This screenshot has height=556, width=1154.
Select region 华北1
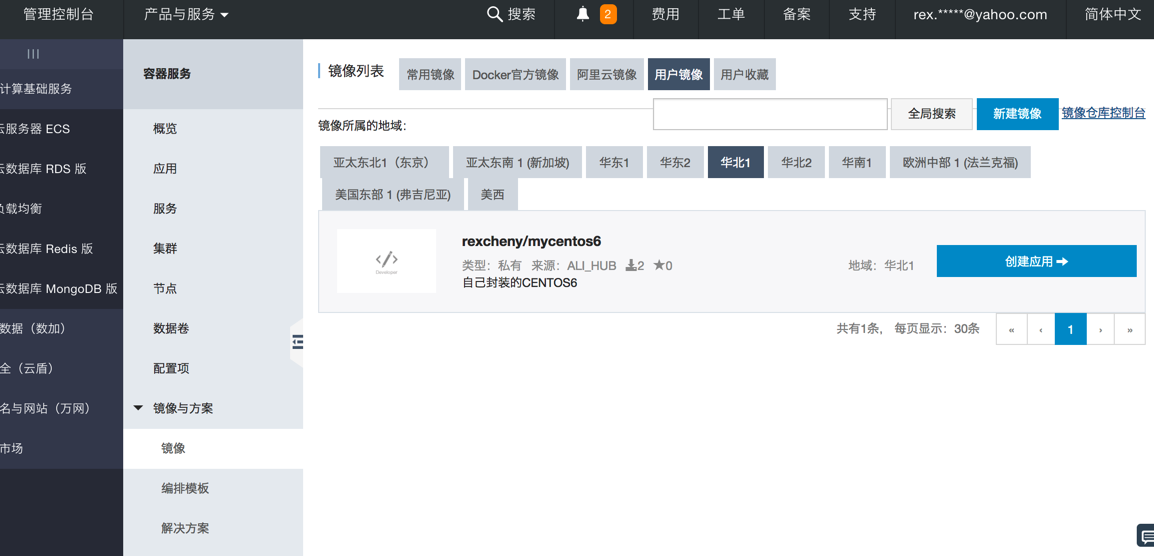tap(735, 162)
